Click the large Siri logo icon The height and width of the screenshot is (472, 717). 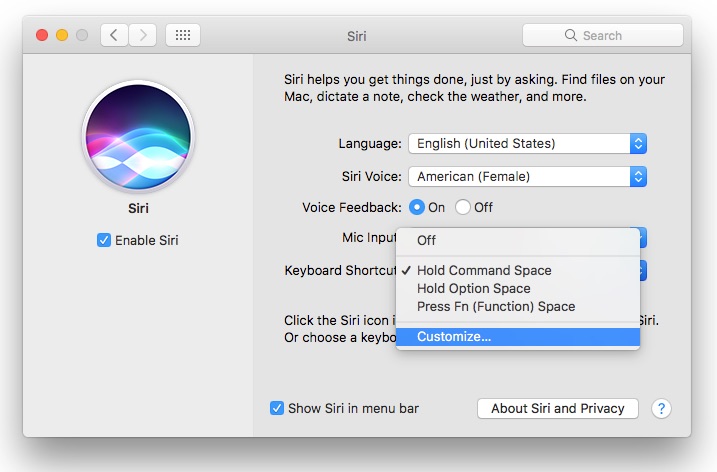click(138, 136)
